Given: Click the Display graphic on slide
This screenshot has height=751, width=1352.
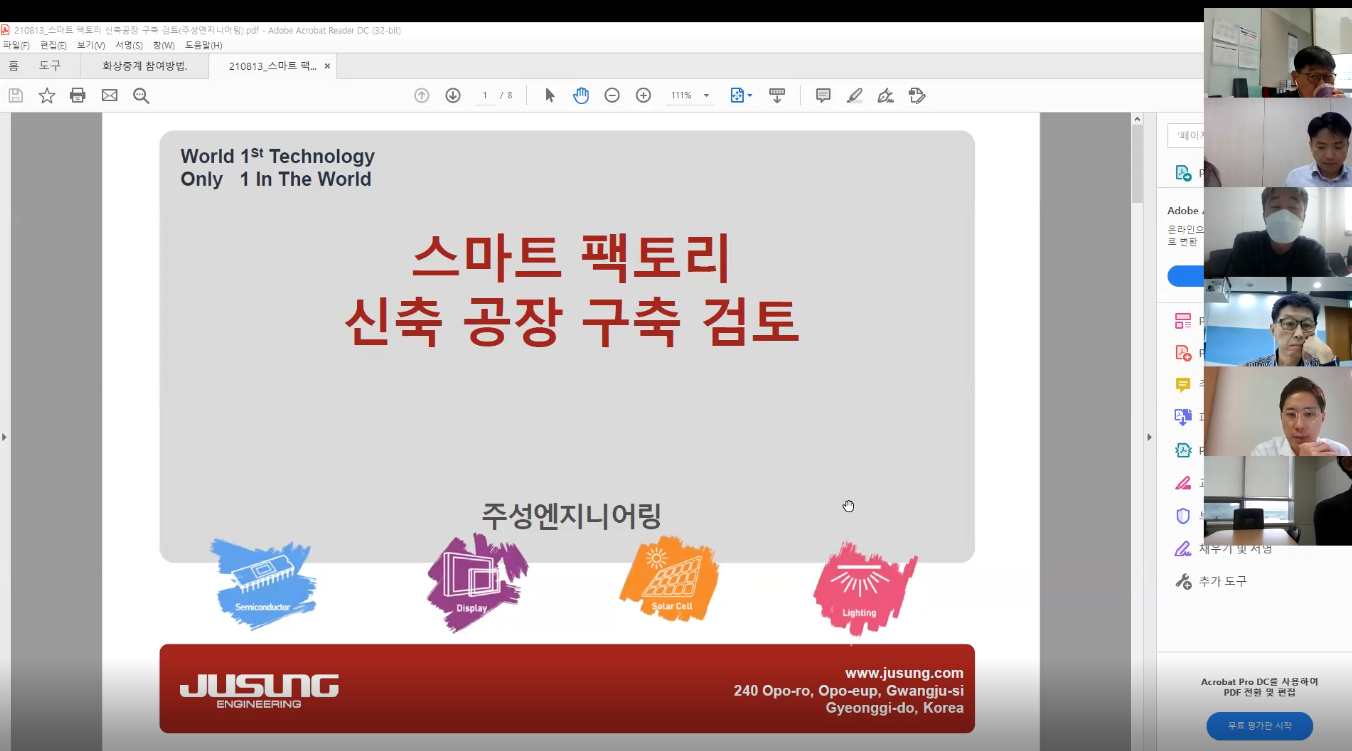Looking at the screenshot, I should (477, 583).
